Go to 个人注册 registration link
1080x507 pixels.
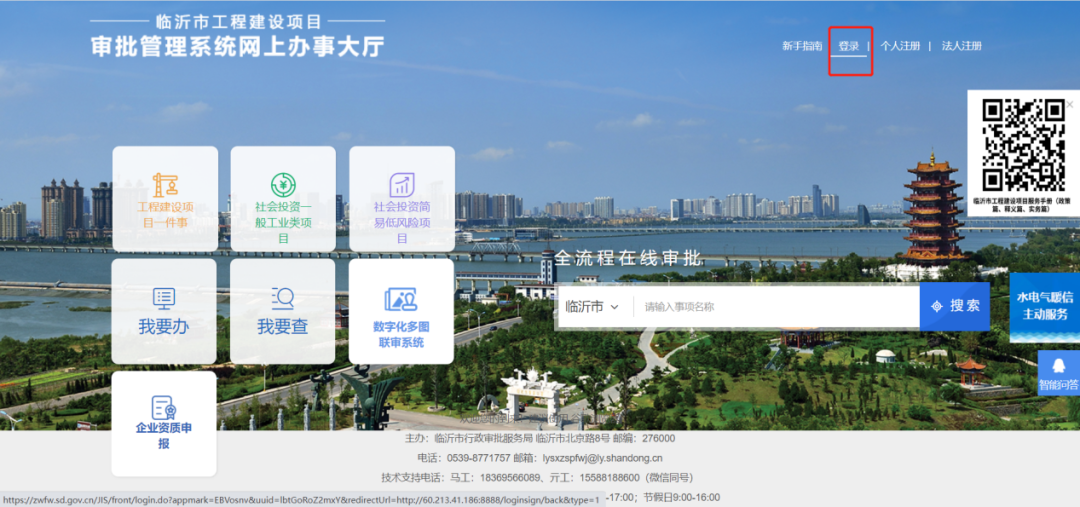pyautogui.click(x=900, y=46)
